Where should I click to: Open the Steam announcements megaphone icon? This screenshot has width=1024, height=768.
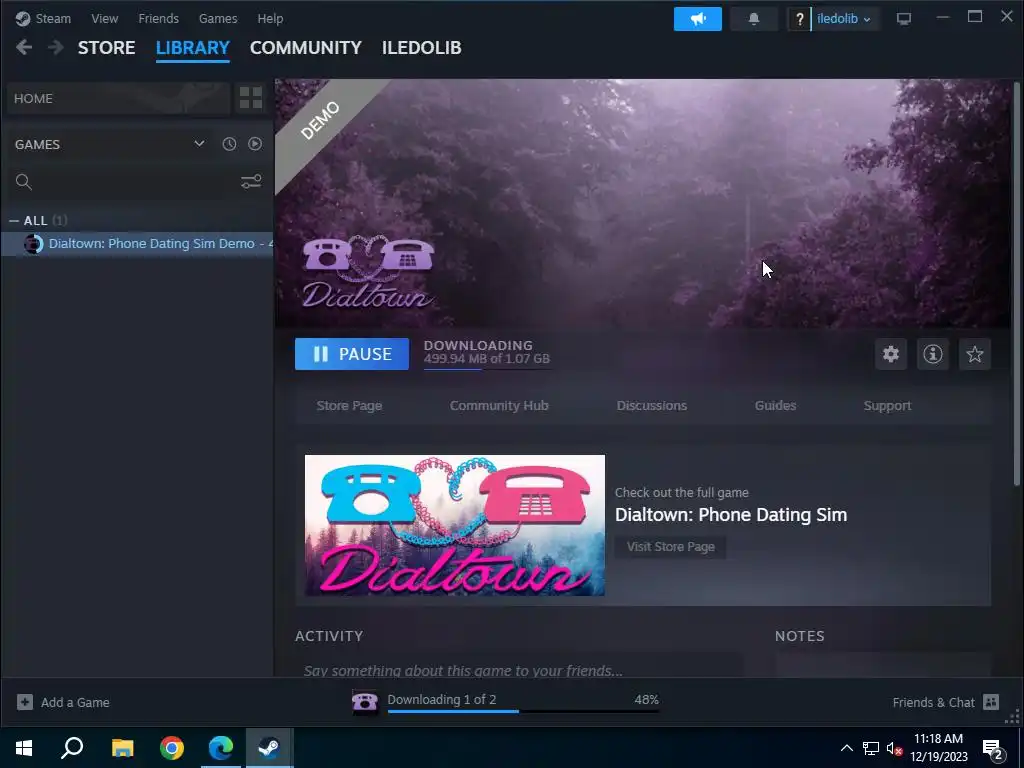(697, 19)
